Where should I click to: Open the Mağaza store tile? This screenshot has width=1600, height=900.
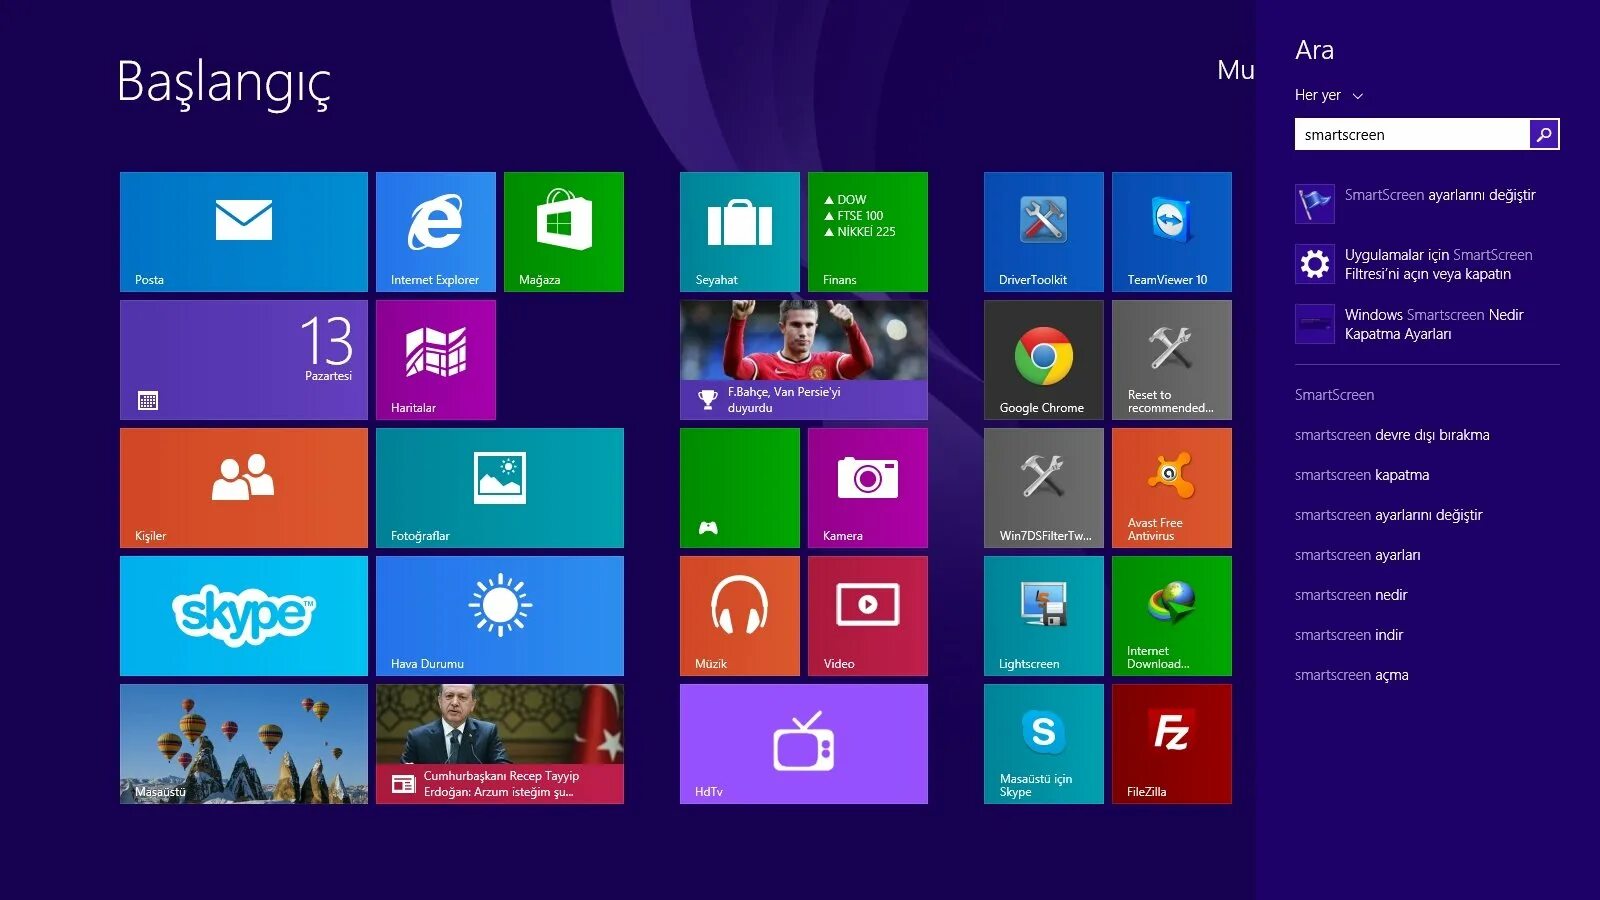click(x=564, y=232)
